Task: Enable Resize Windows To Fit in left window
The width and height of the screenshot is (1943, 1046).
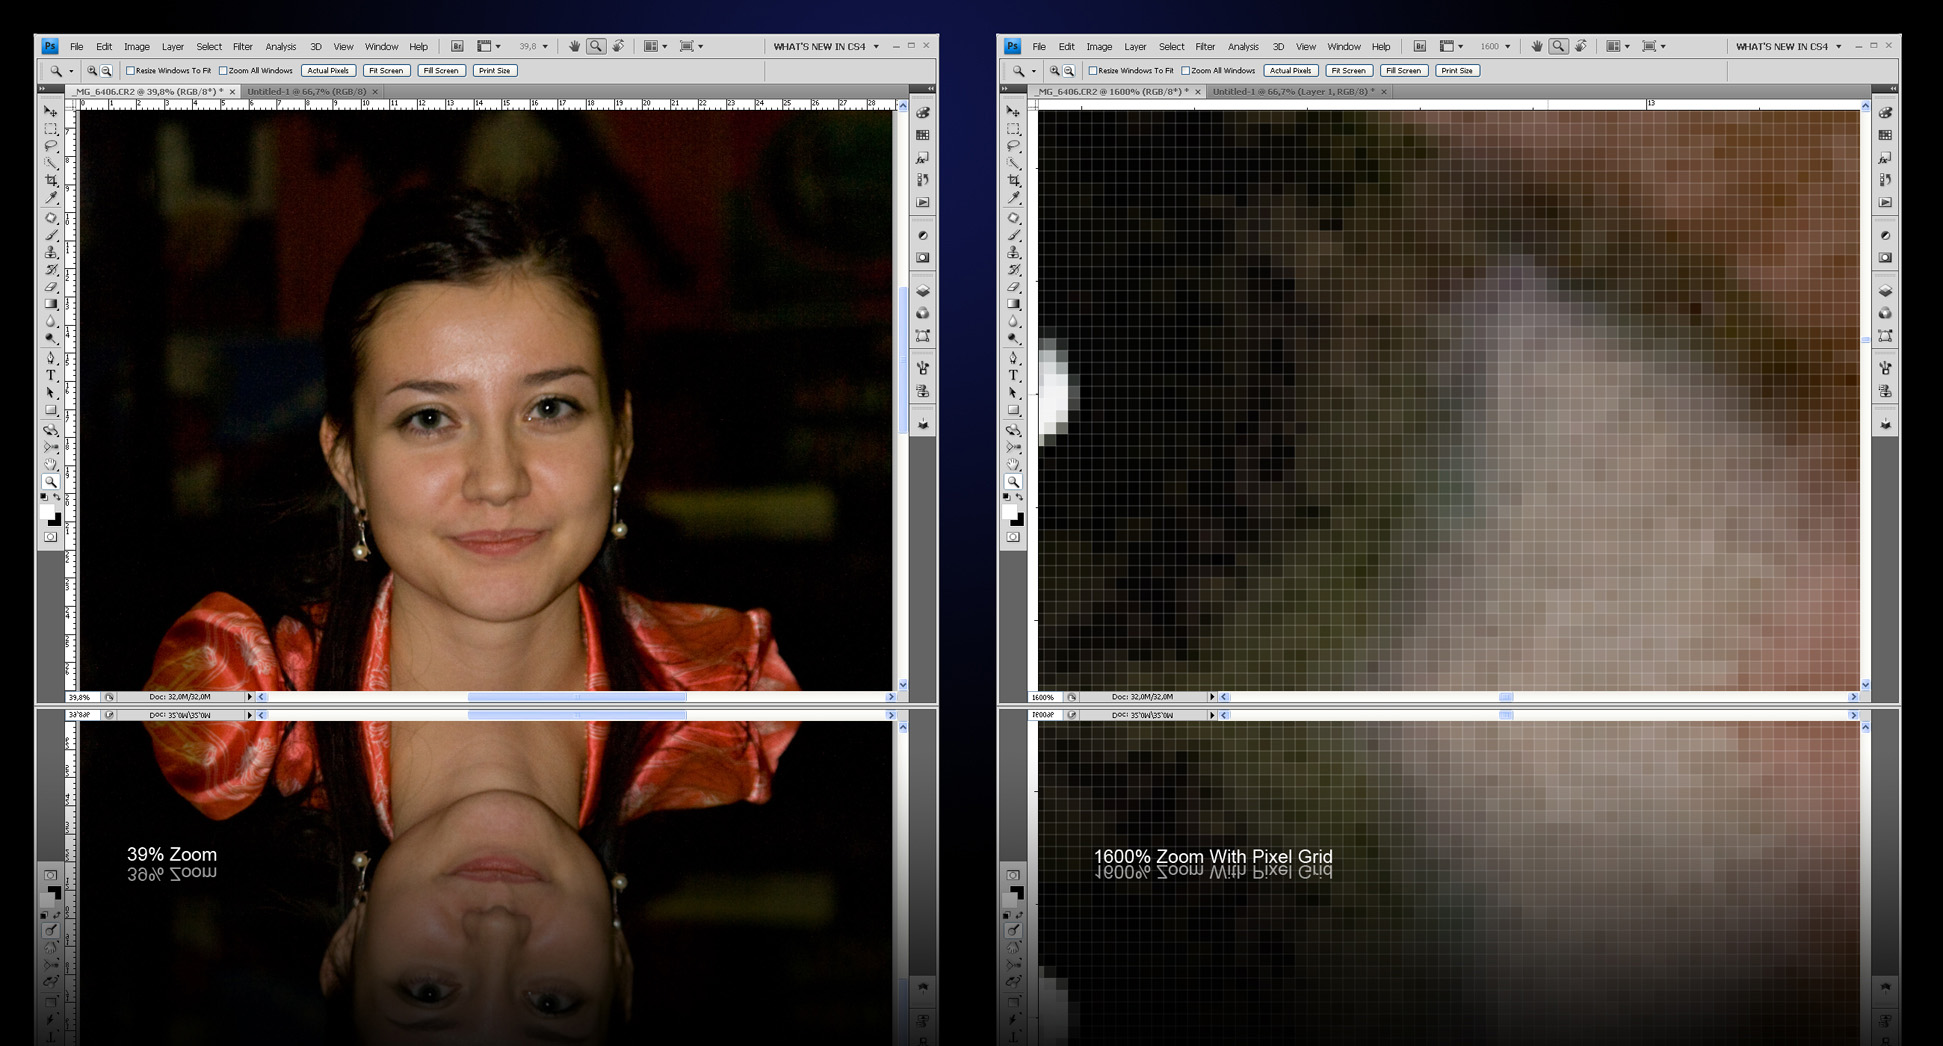Action: pos(131,71)
